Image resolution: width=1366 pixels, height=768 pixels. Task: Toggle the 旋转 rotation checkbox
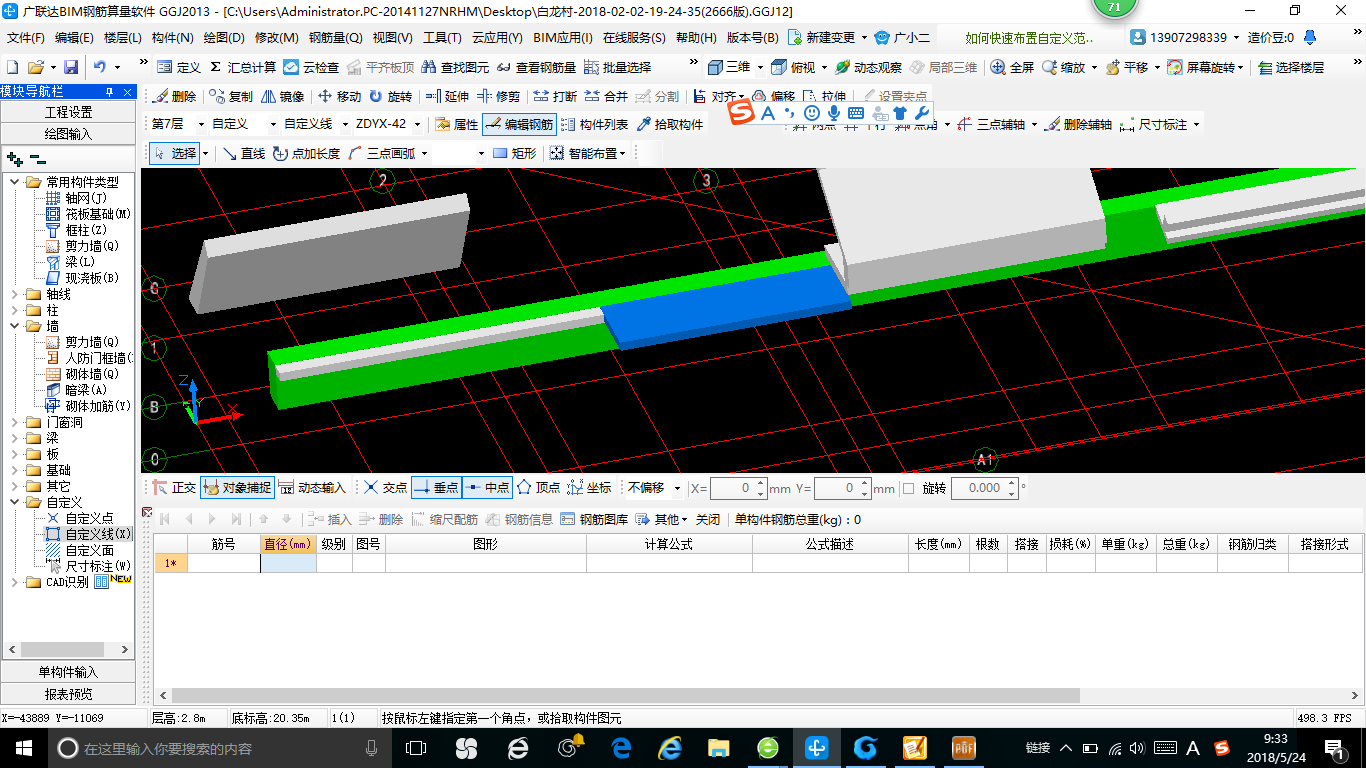pyautogui.click(x=908, y=488)
